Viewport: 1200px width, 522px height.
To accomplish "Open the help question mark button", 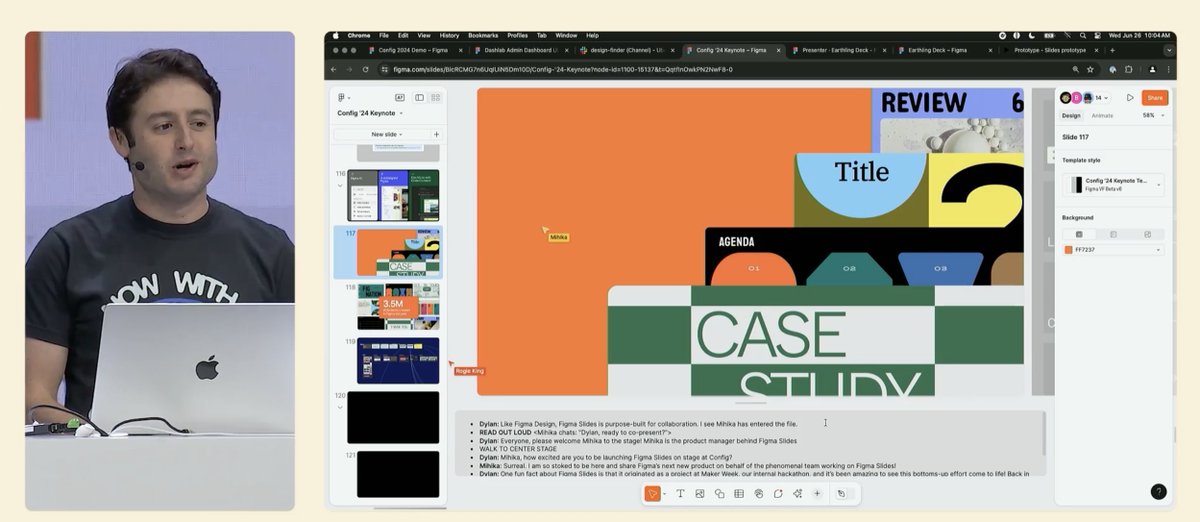I will pos(1158,491).
